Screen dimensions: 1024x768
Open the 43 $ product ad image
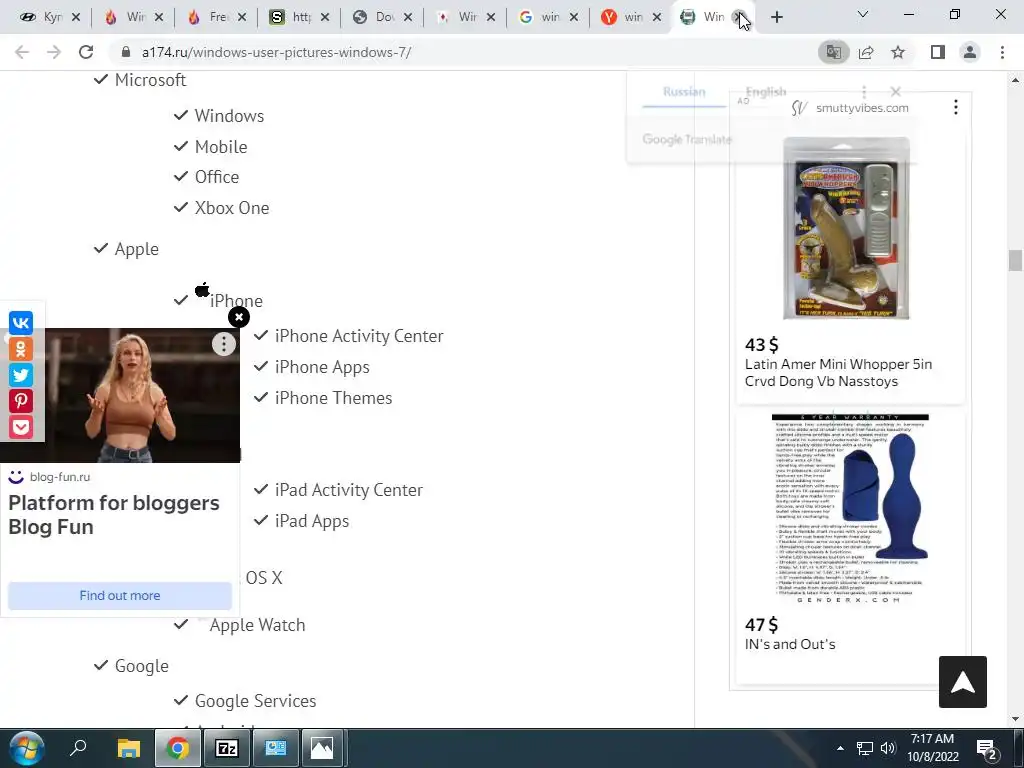846,229
